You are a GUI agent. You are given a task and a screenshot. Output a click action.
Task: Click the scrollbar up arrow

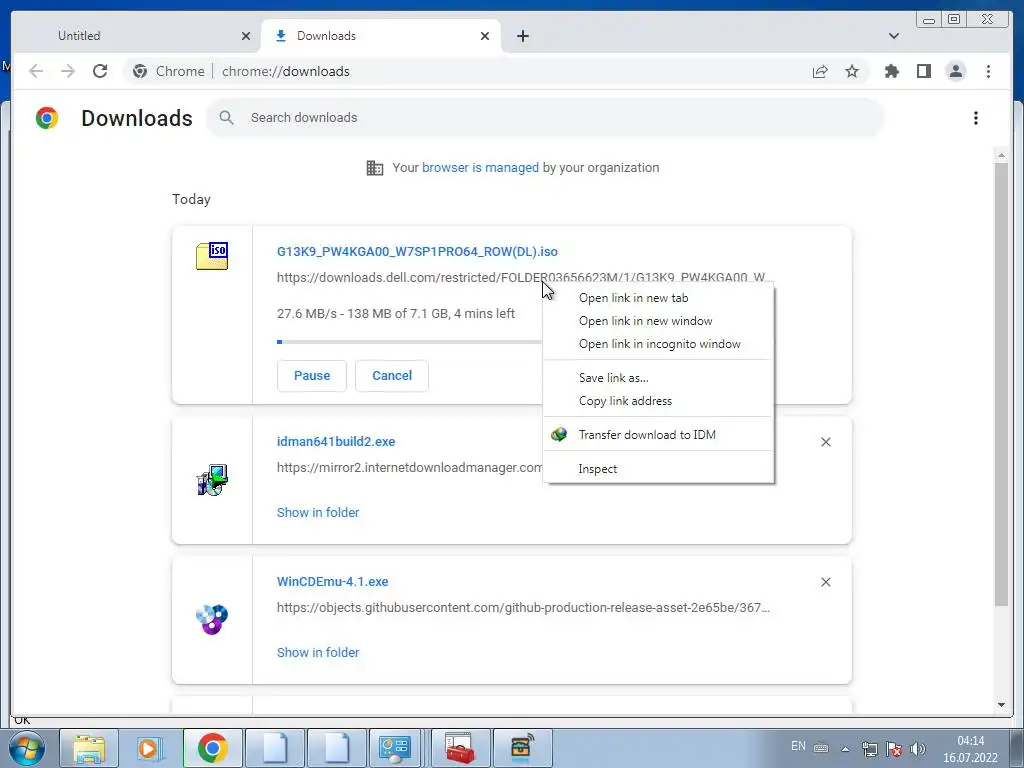[1001, 155]
